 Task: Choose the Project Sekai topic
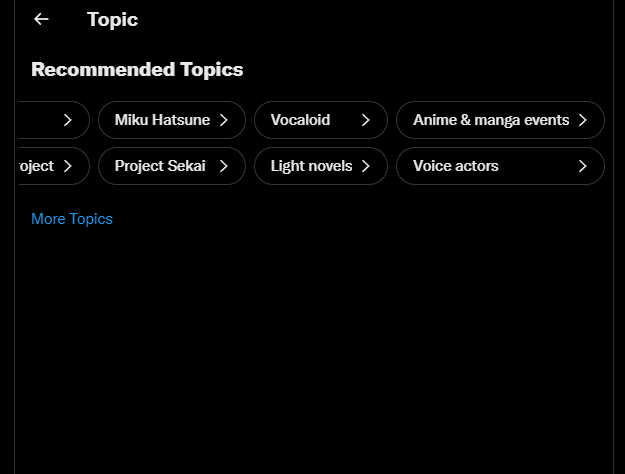pos(160,166)
